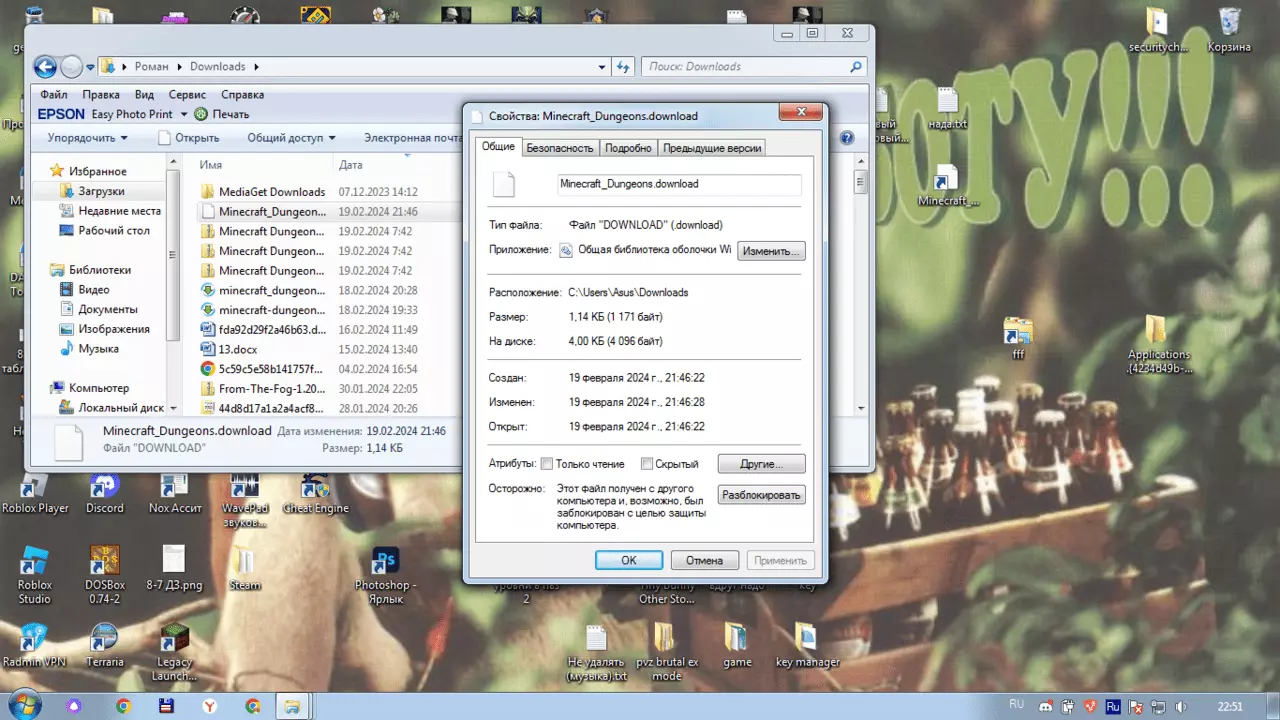Image resolution: width=1280 pixels, height=720 pixels.
Task: Toggle the Скрытый attribute checkbox
Action: pos(647,464)
